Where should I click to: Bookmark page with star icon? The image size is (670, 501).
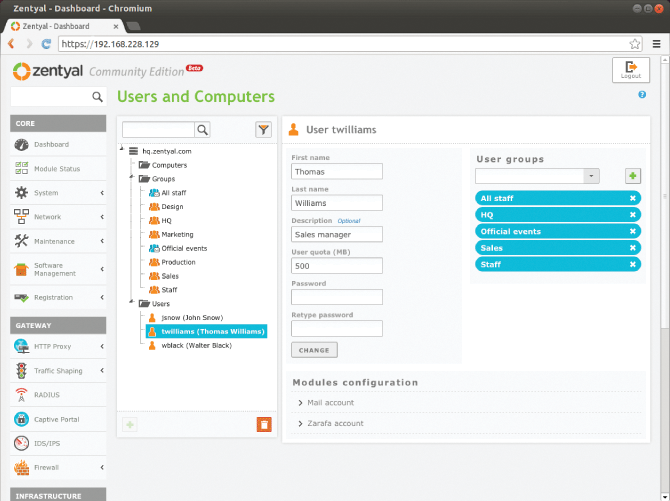click(634, 44)
